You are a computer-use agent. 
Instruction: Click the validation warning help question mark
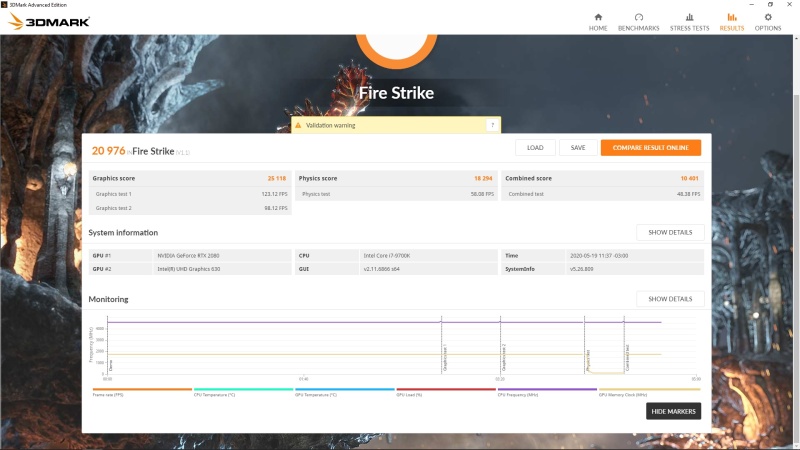491,125
